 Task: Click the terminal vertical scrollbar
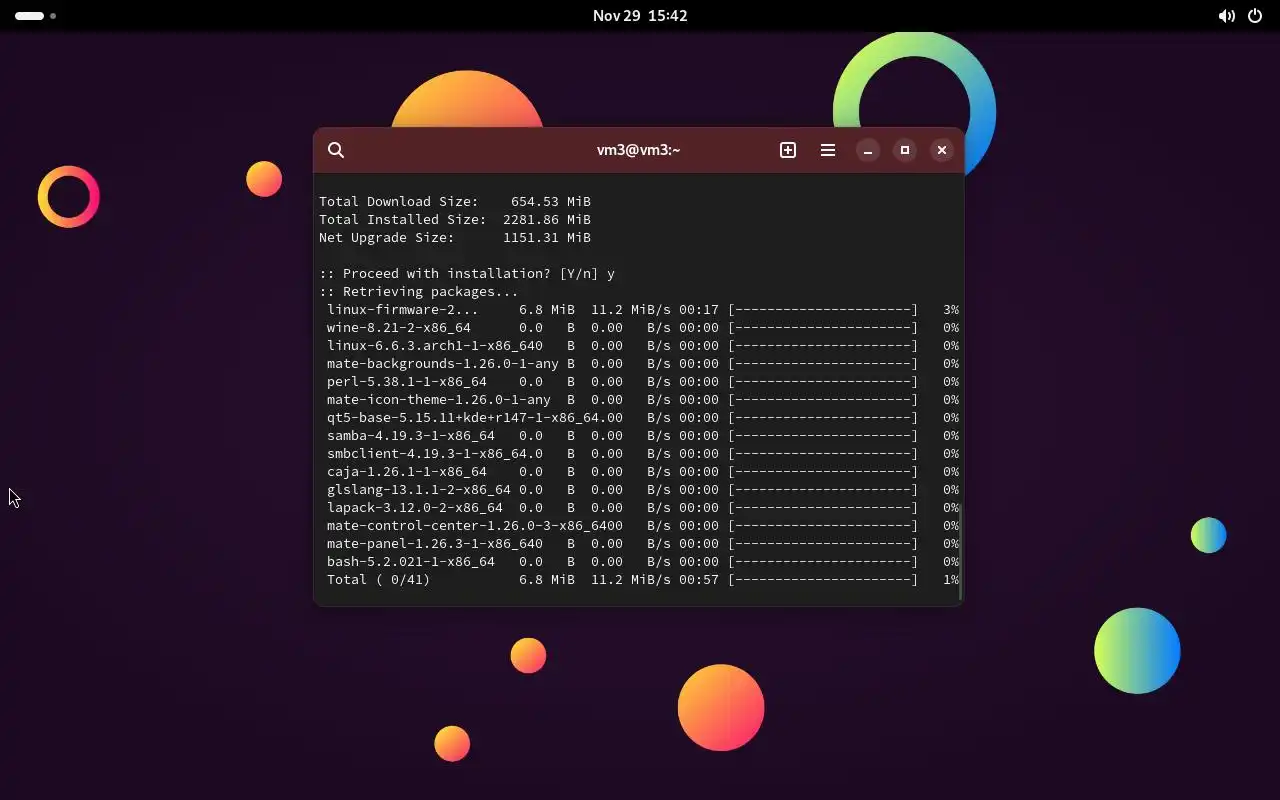point(960,552)
